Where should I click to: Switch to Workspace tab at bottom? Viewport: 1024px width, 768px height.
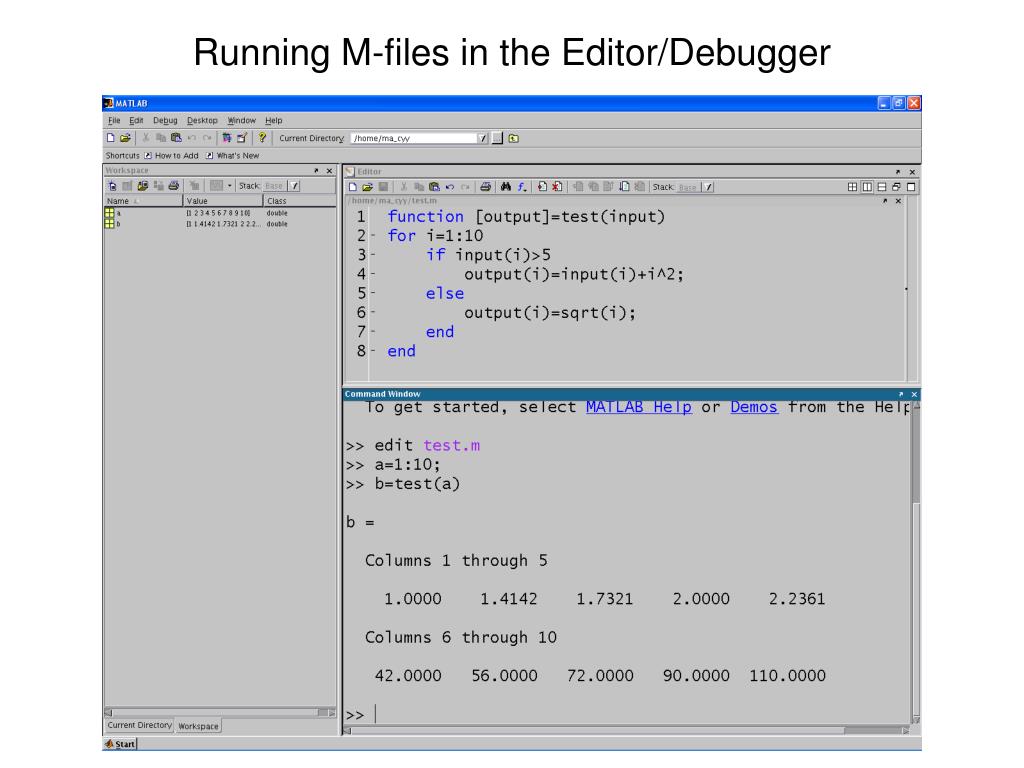[199, 726]
